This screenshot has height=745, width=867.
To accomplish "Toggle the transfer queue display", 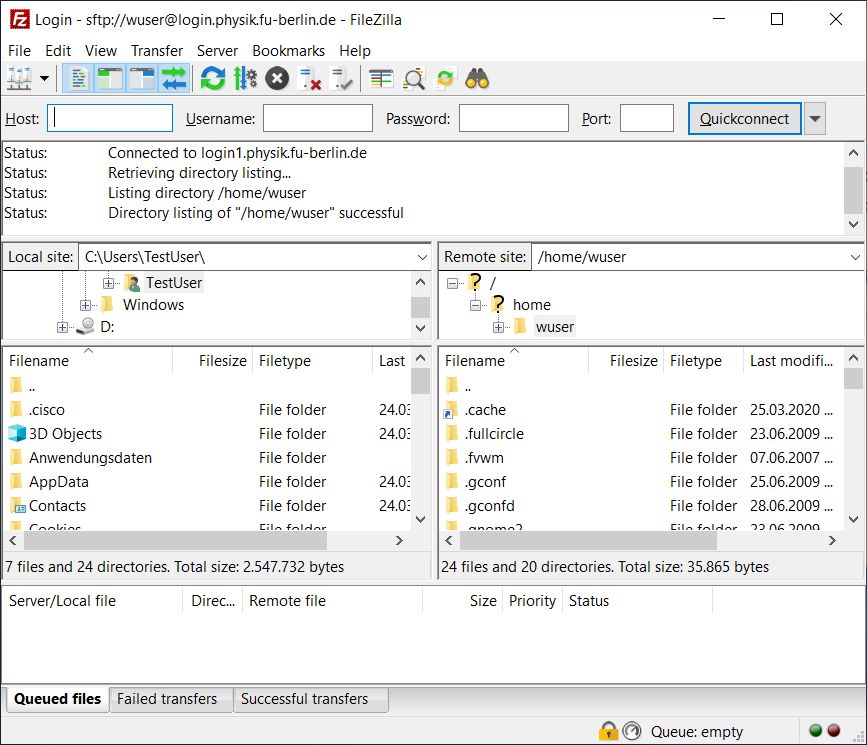I will (175, 79).
